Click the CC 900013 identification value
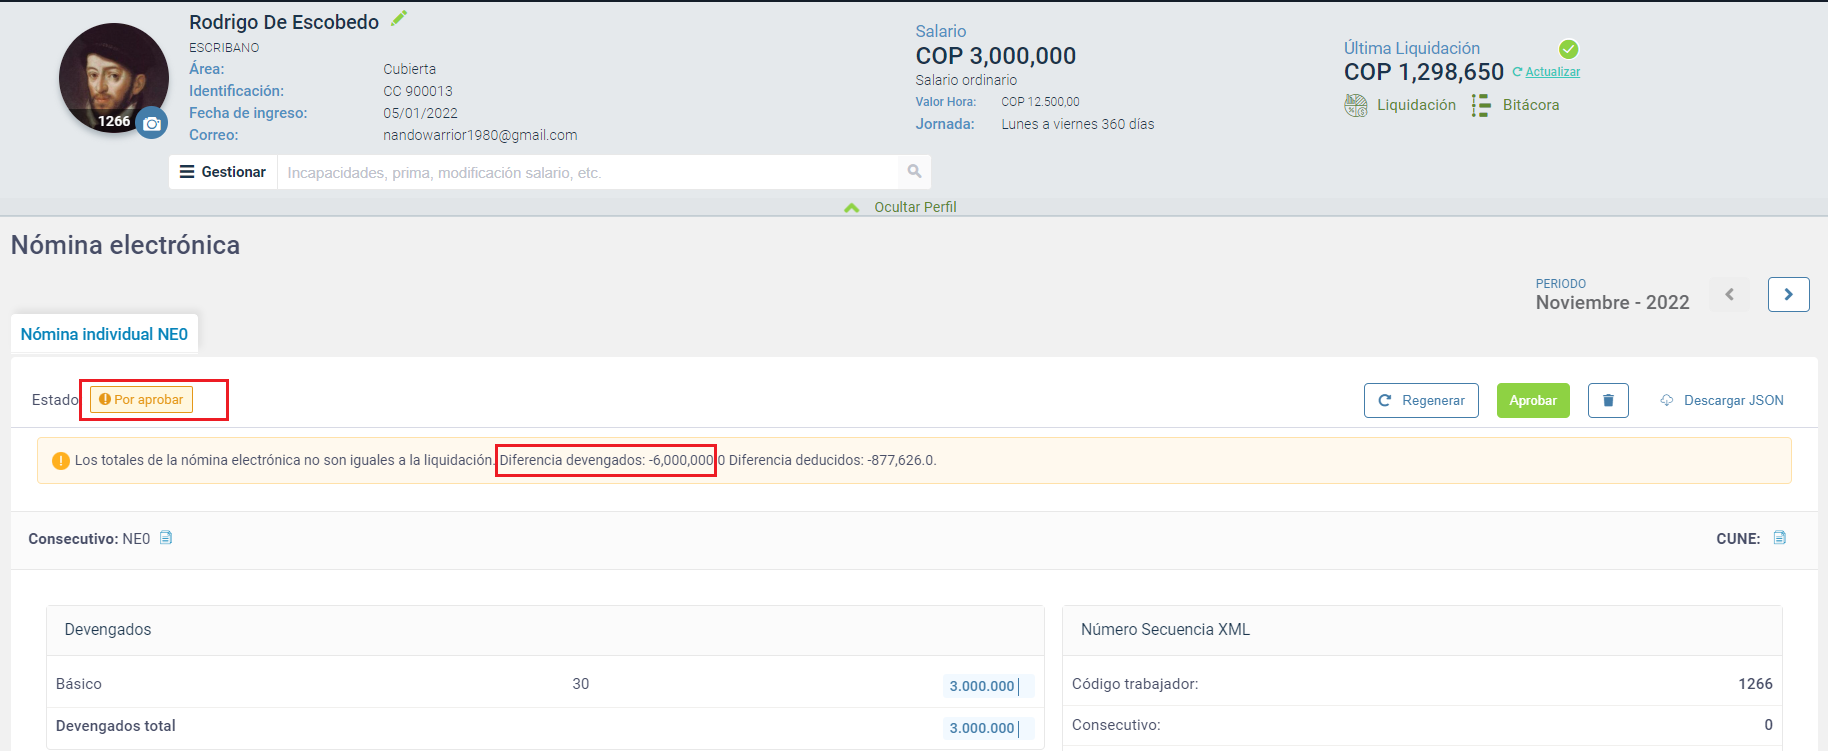 (418, 91)
